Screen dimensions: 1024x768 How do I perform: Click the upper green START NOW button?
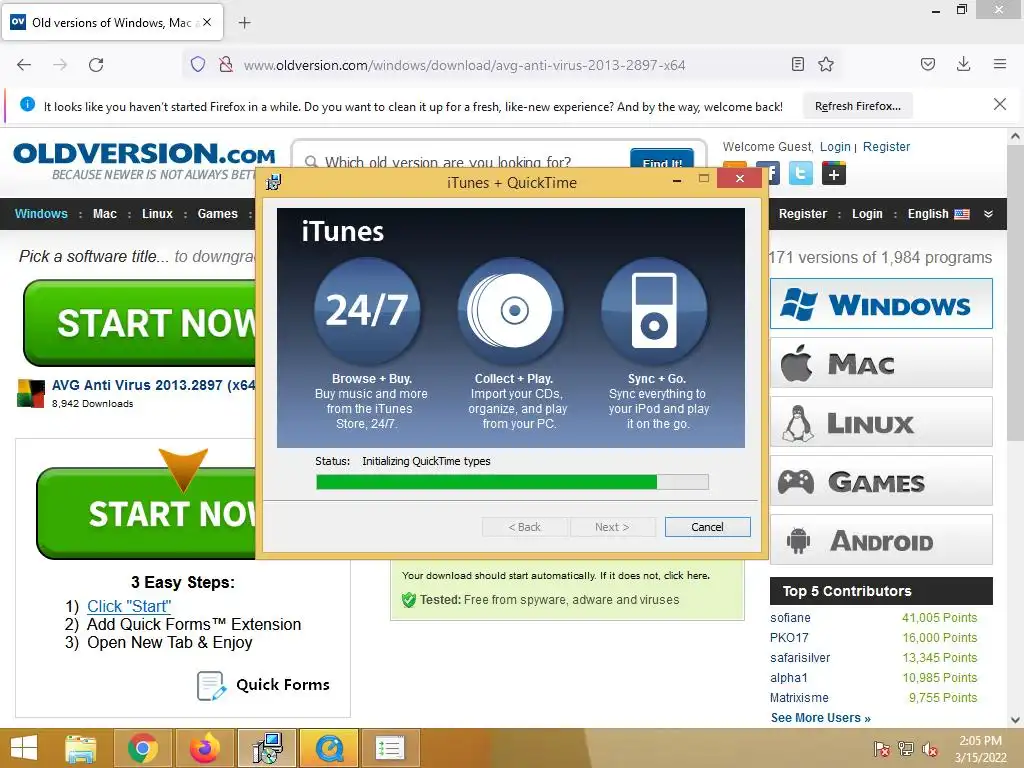click(x=140, y=323)
